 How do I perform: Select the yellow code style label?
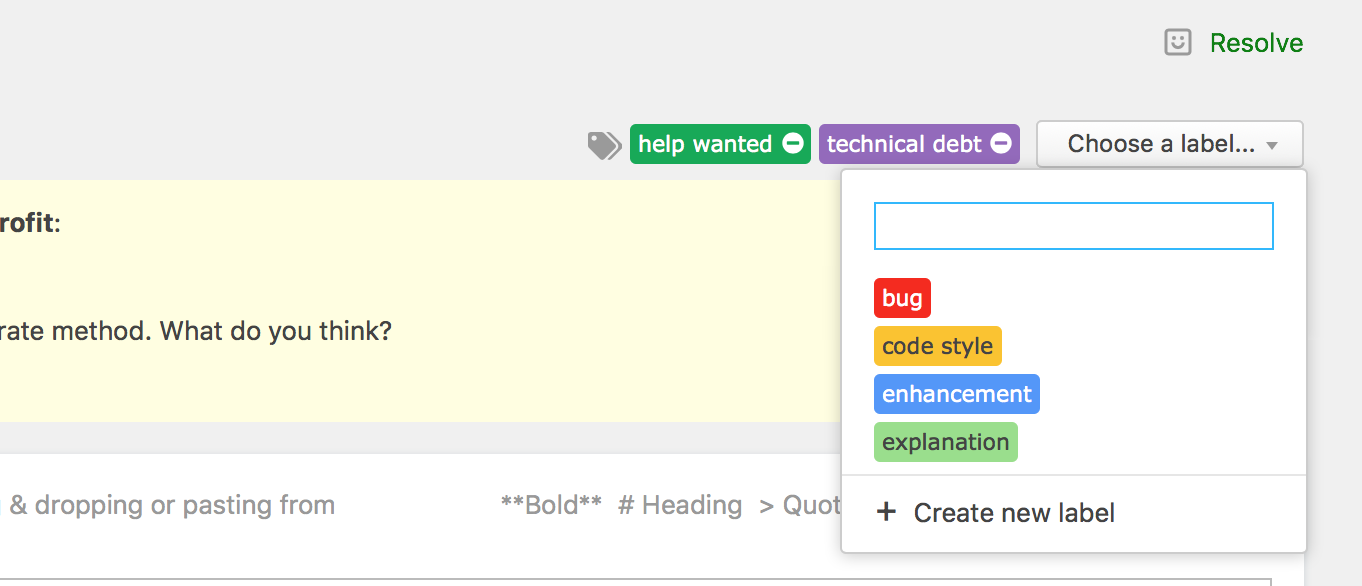point(937,346)
